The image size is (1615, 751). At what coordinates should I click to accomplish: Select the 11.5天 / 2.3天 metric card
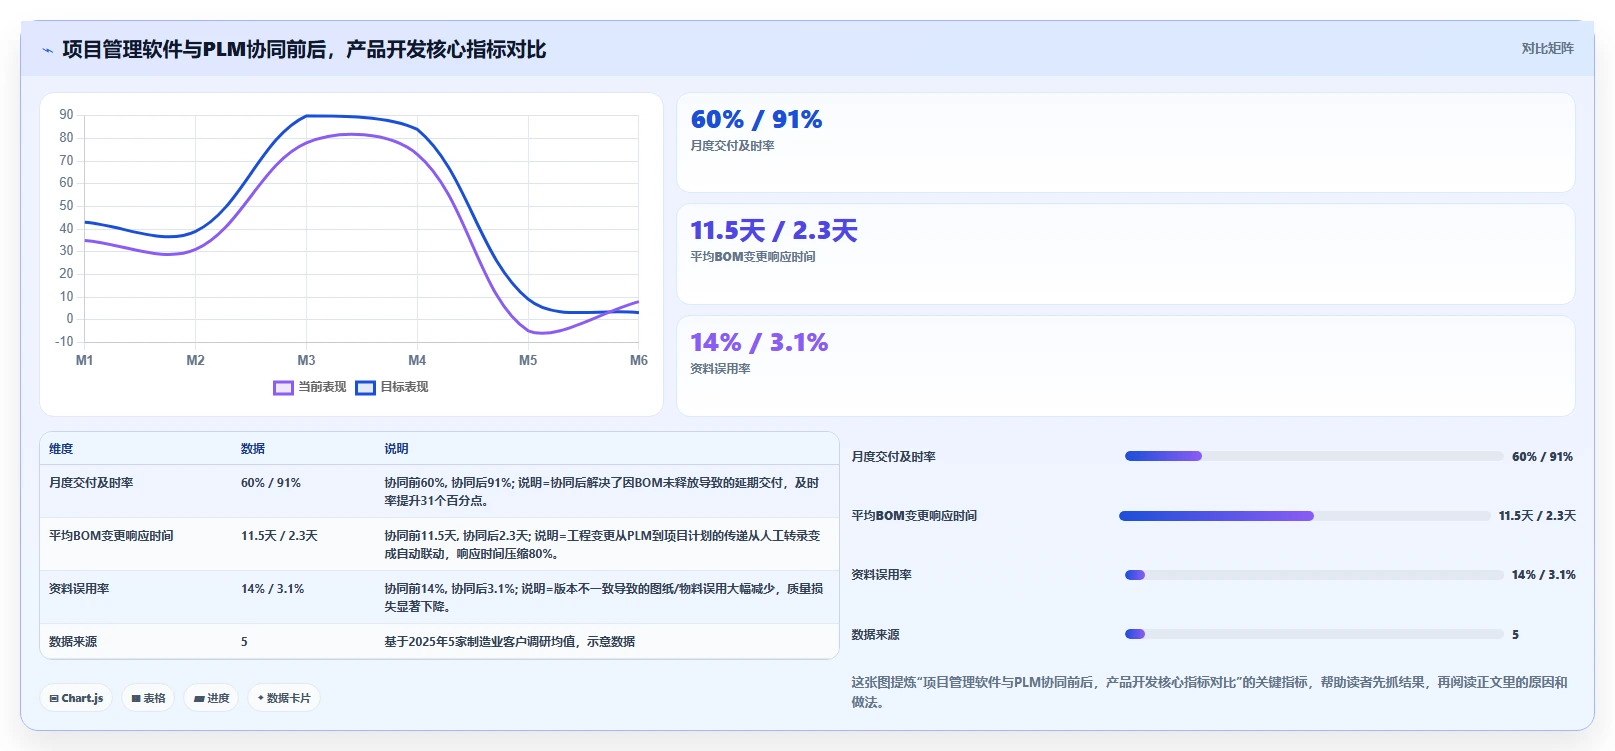[1126, 254]
